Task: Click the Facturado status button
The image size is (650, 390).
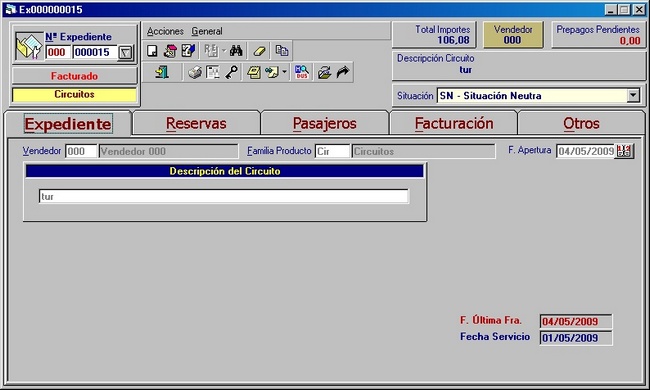Action: tap(75, 76)
